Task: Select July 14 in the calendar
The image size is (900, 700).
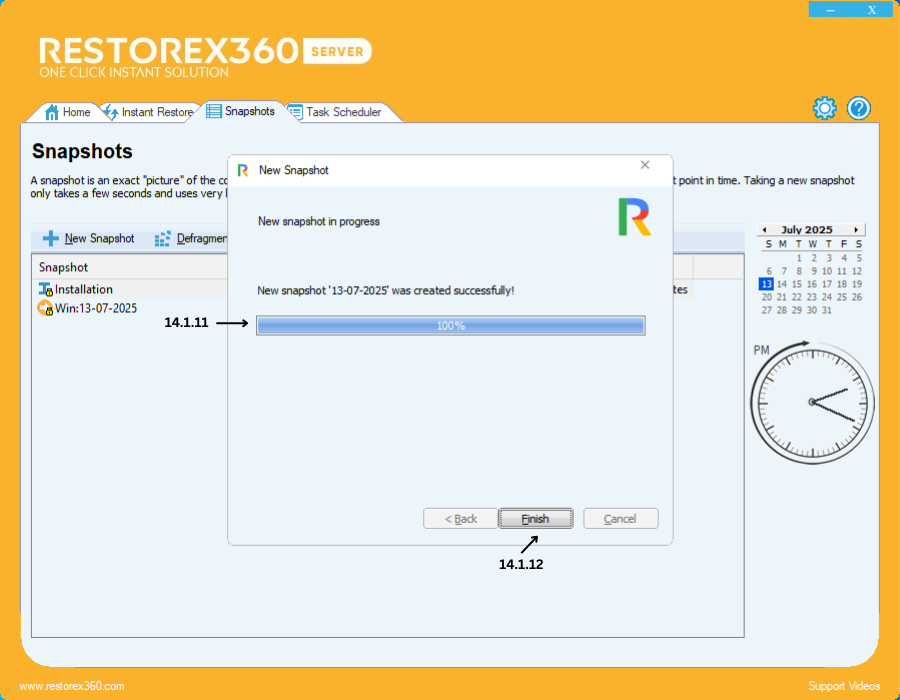Action: point(782,284)
